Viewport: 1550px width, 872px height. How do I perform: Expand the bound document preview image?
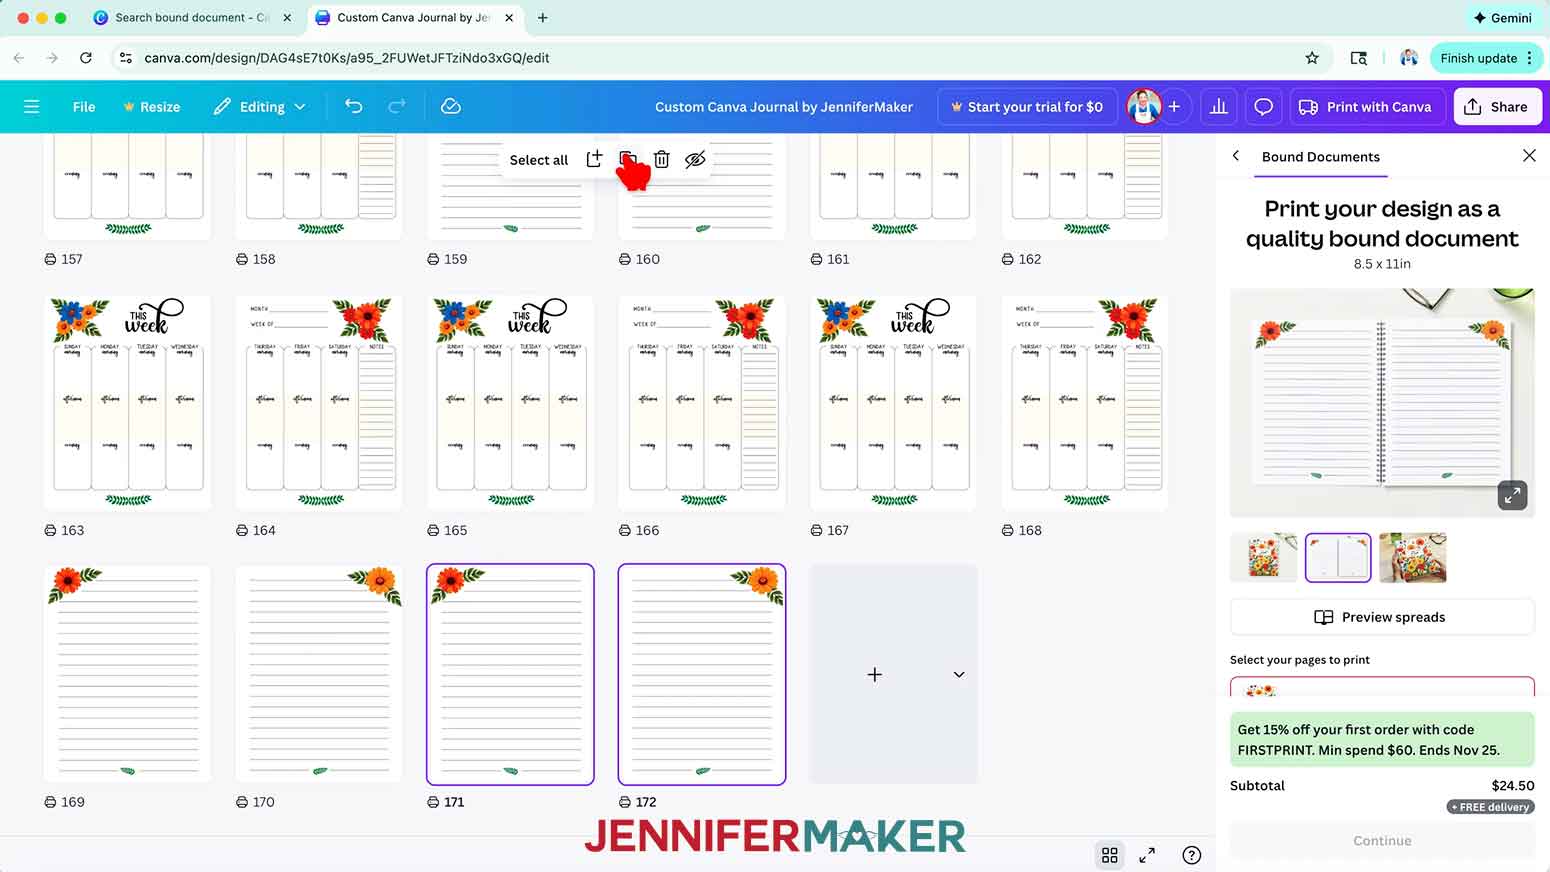pos(1512,494)
